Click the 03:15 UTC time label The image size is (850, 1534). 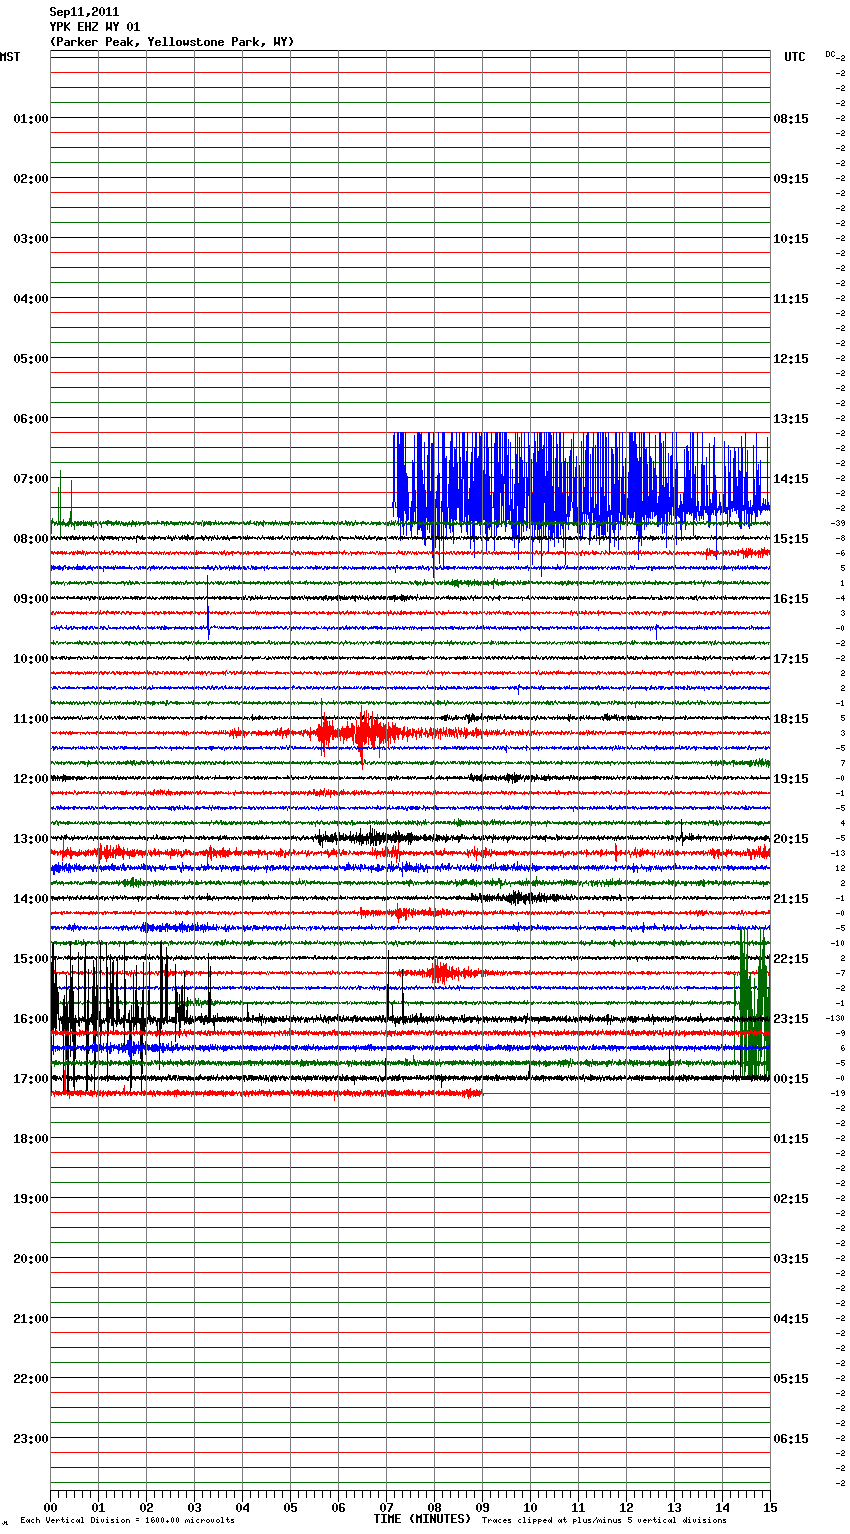tap(791, 1259)
